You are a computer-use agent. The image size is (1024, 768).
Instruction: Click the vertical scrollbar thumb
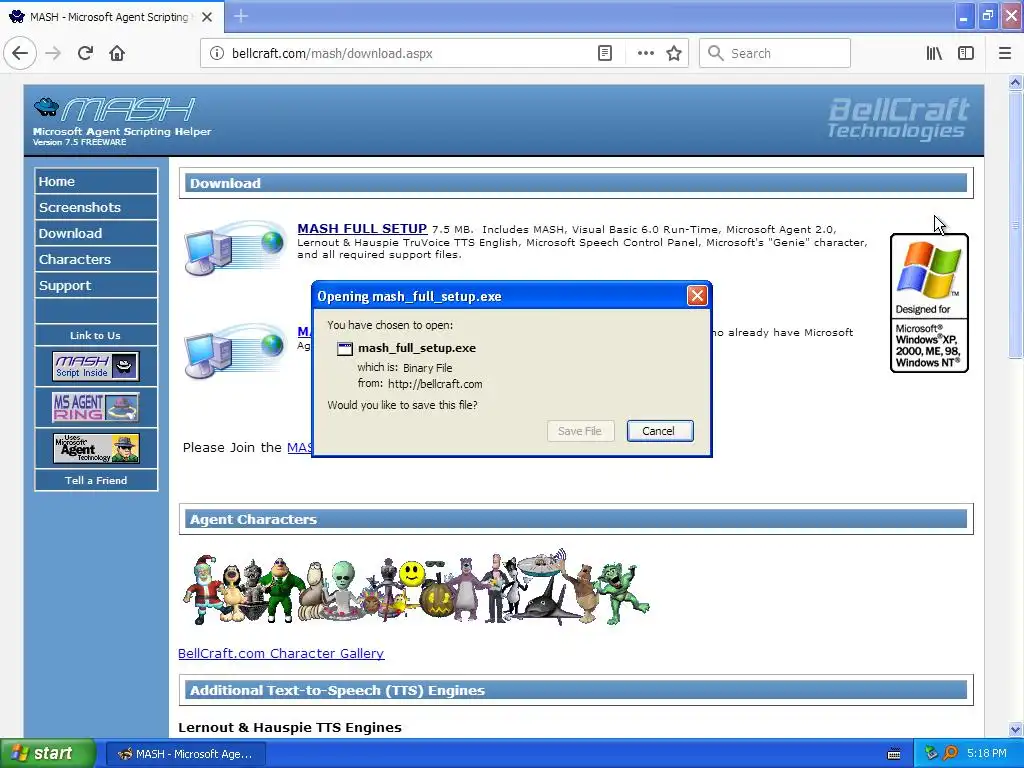click(x=1015, y=225)
